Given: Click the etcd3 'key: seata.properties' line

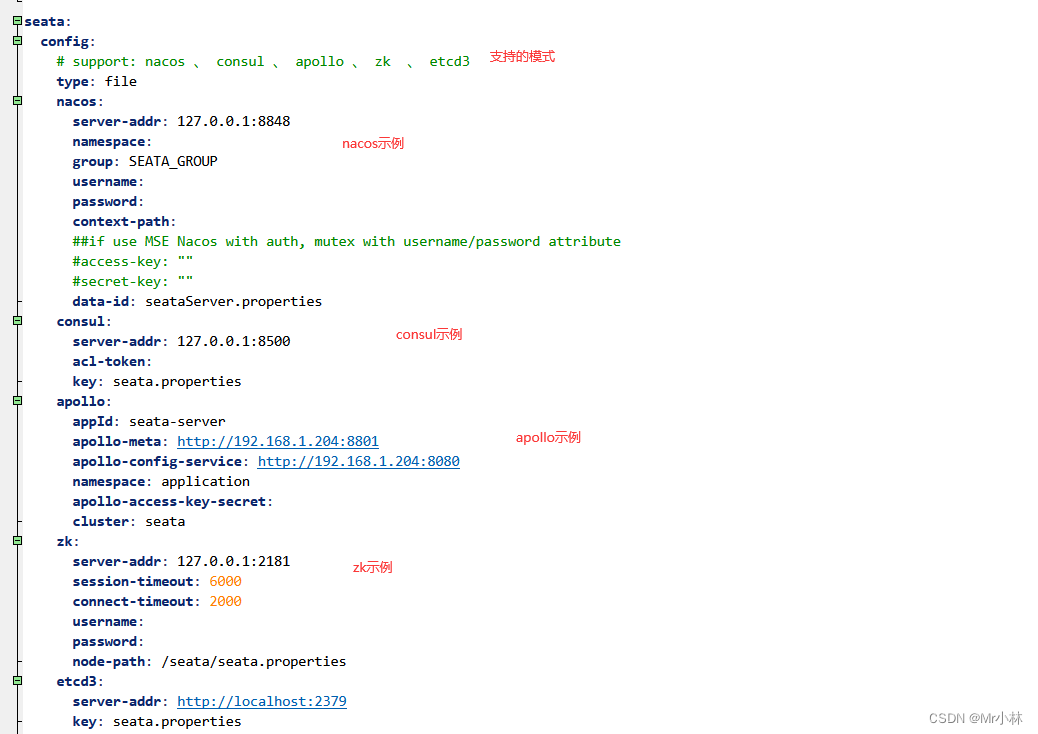Looking at the screenshot, I should [x=157, y=721].
